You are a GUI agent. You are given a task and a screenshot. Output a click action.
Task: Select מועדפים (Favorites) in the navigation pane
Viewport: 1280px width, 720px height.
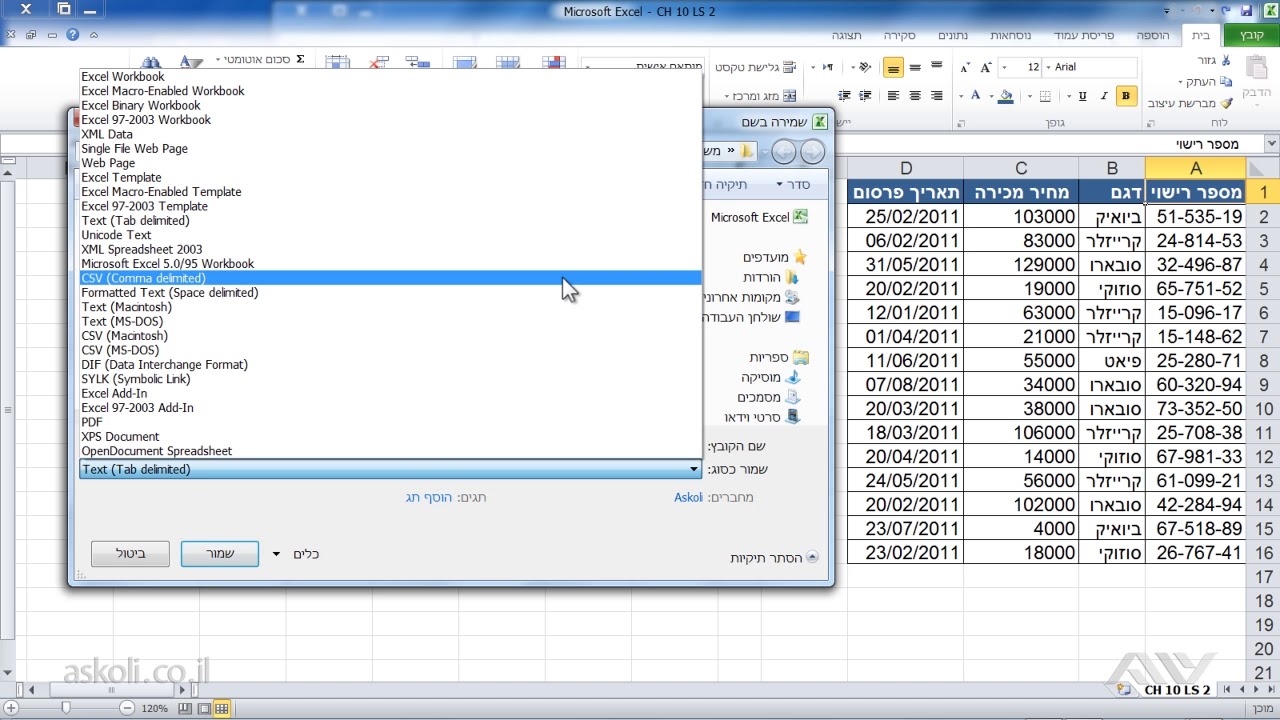(774, 257)
